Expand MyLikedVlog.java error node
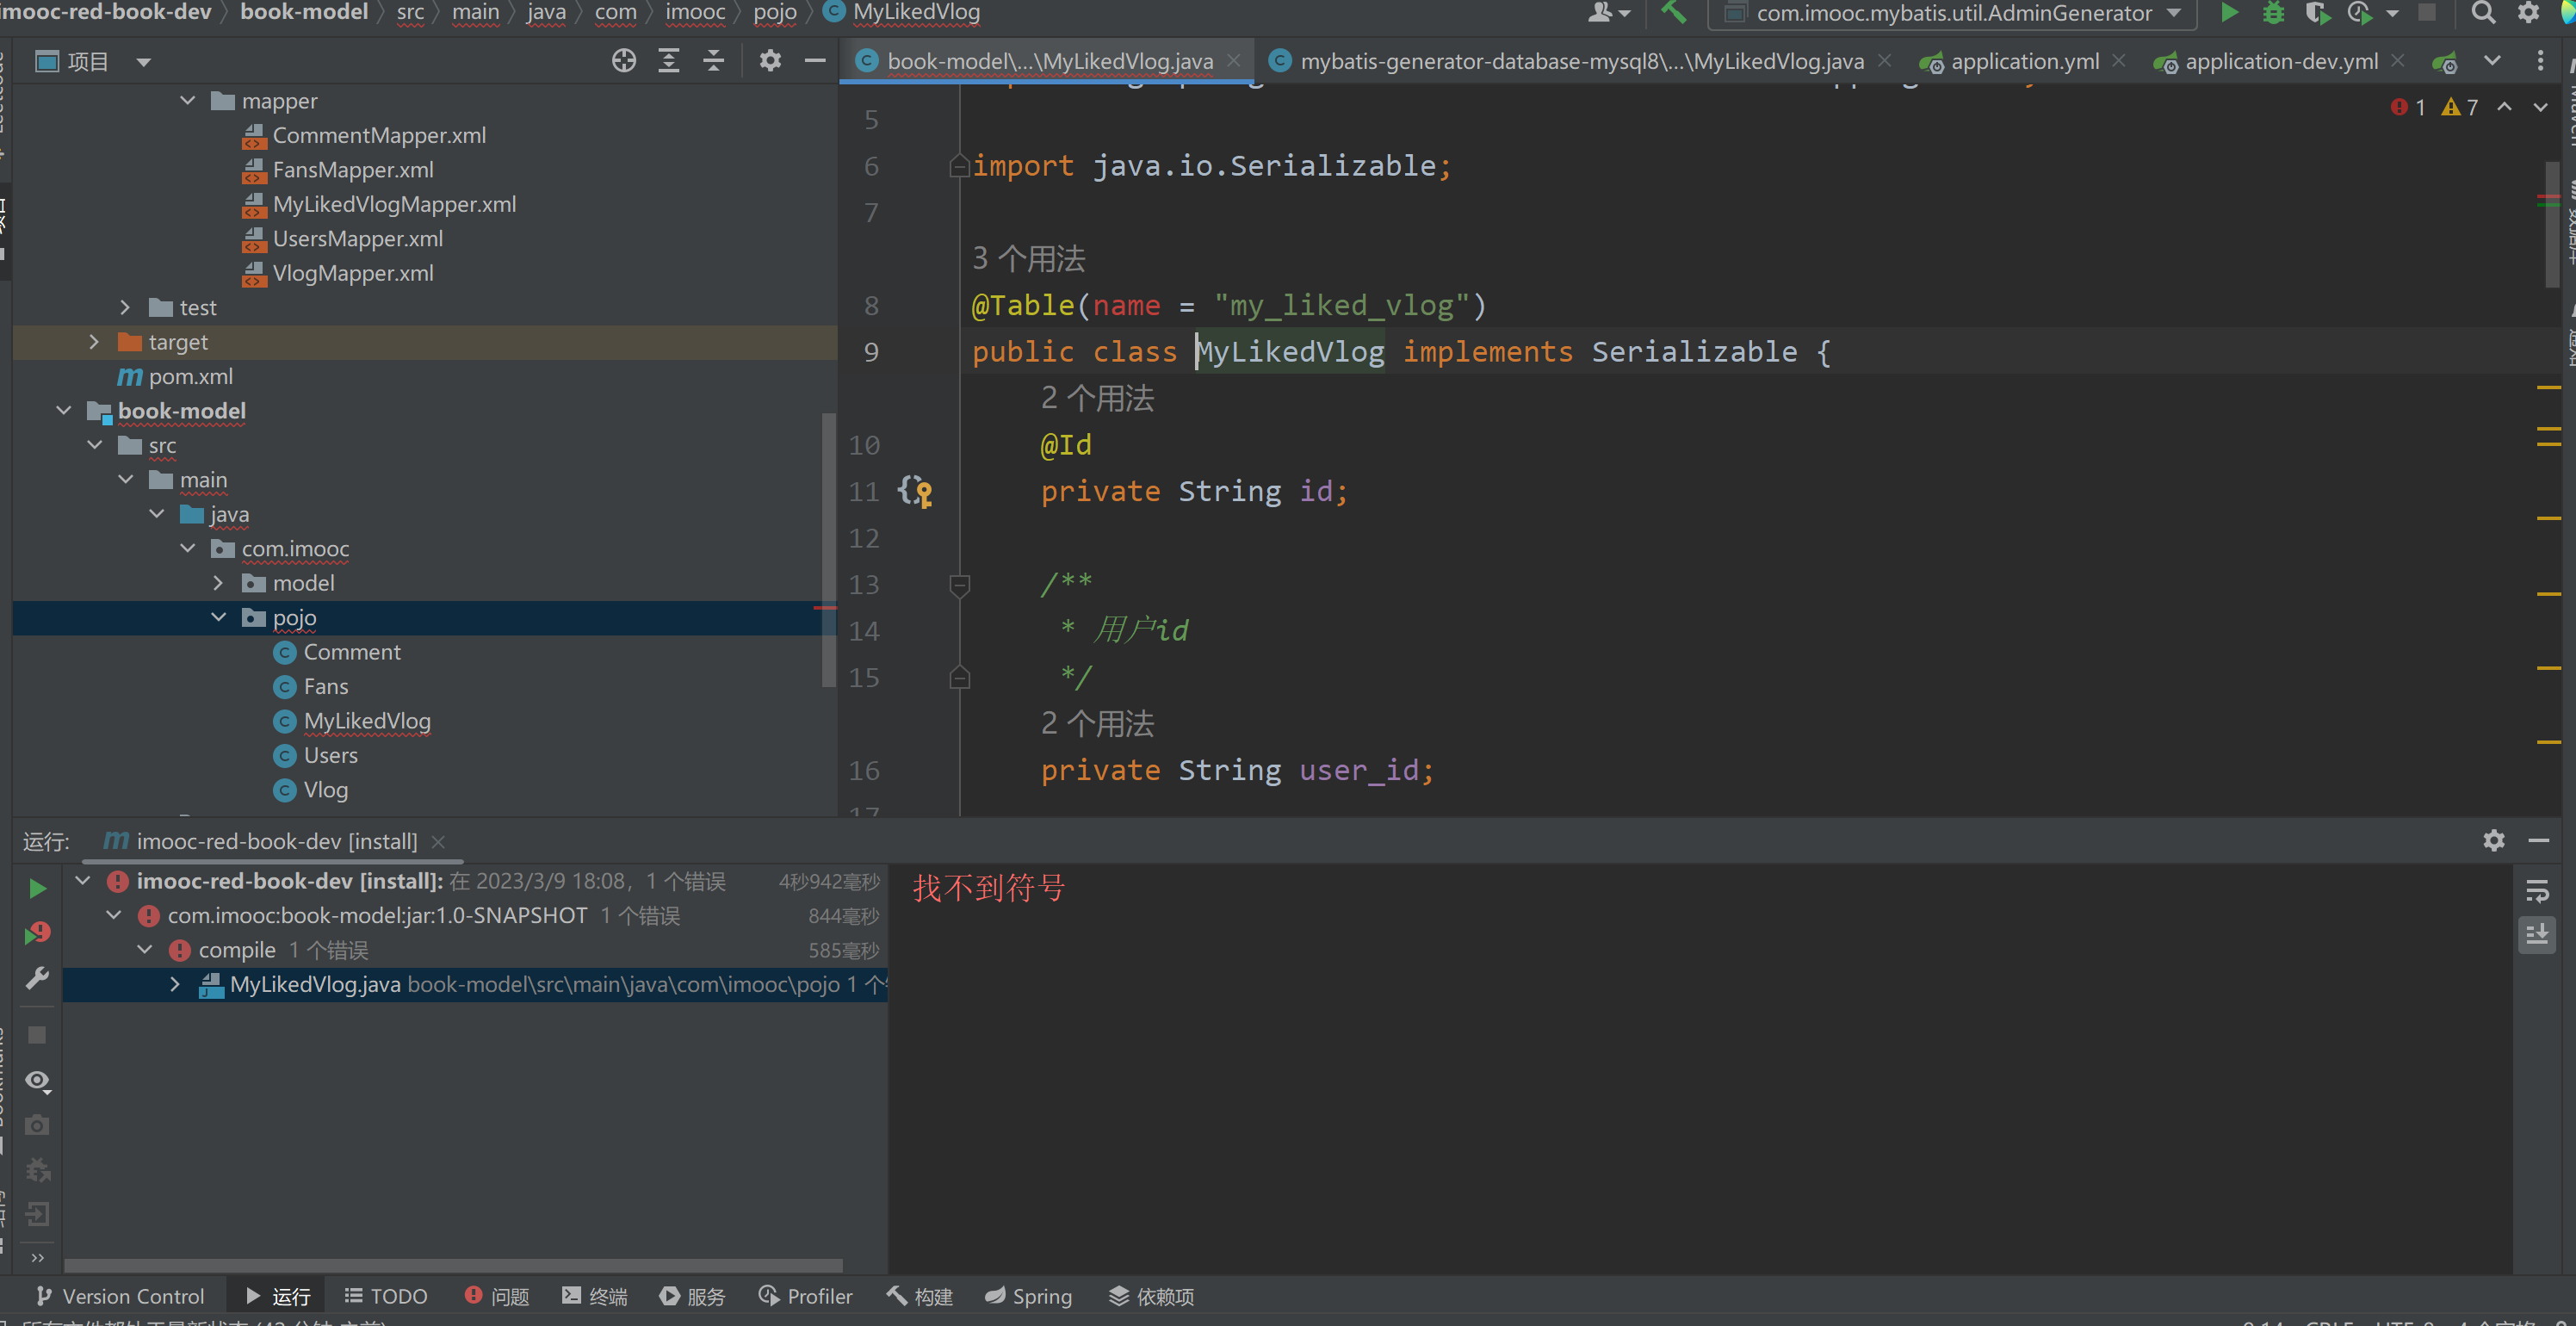 click(x=175, y=984)
